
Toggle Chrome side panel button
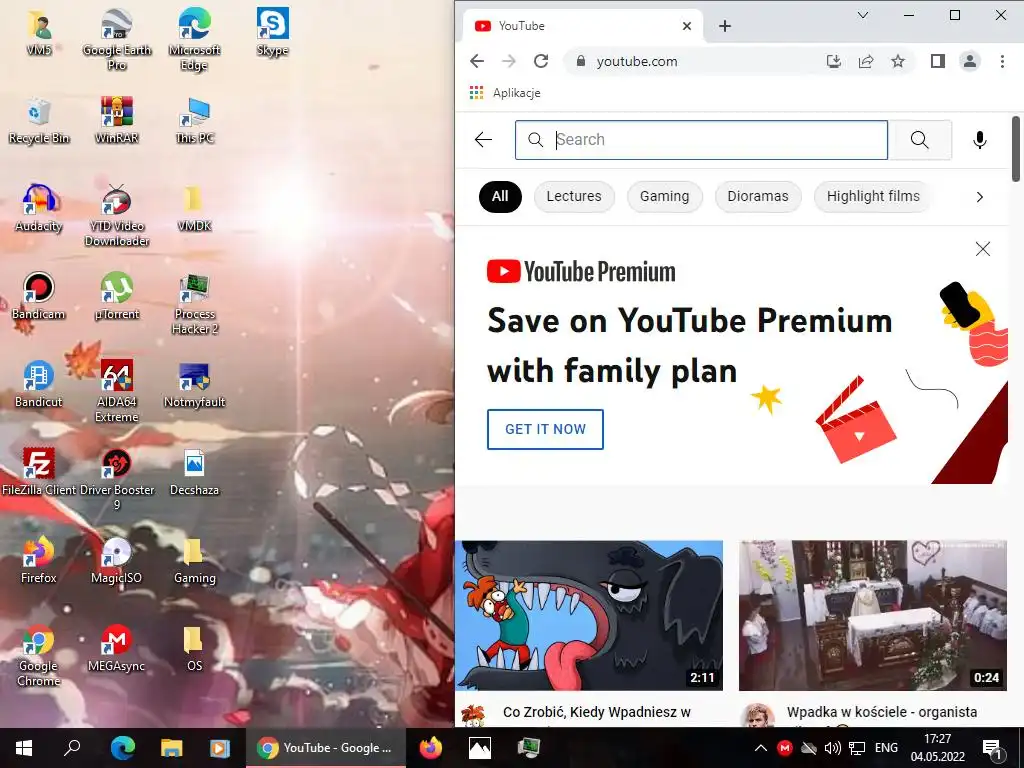pos(938,61)
